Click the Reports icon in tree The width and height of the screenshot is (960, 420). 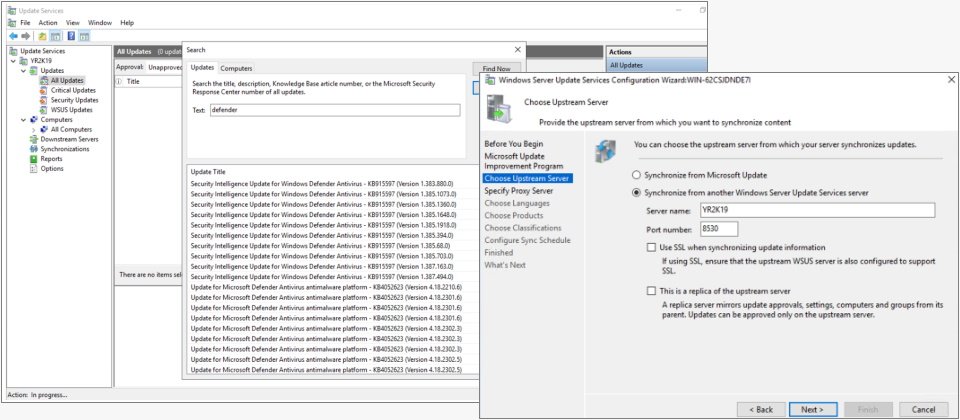(34, 159)
